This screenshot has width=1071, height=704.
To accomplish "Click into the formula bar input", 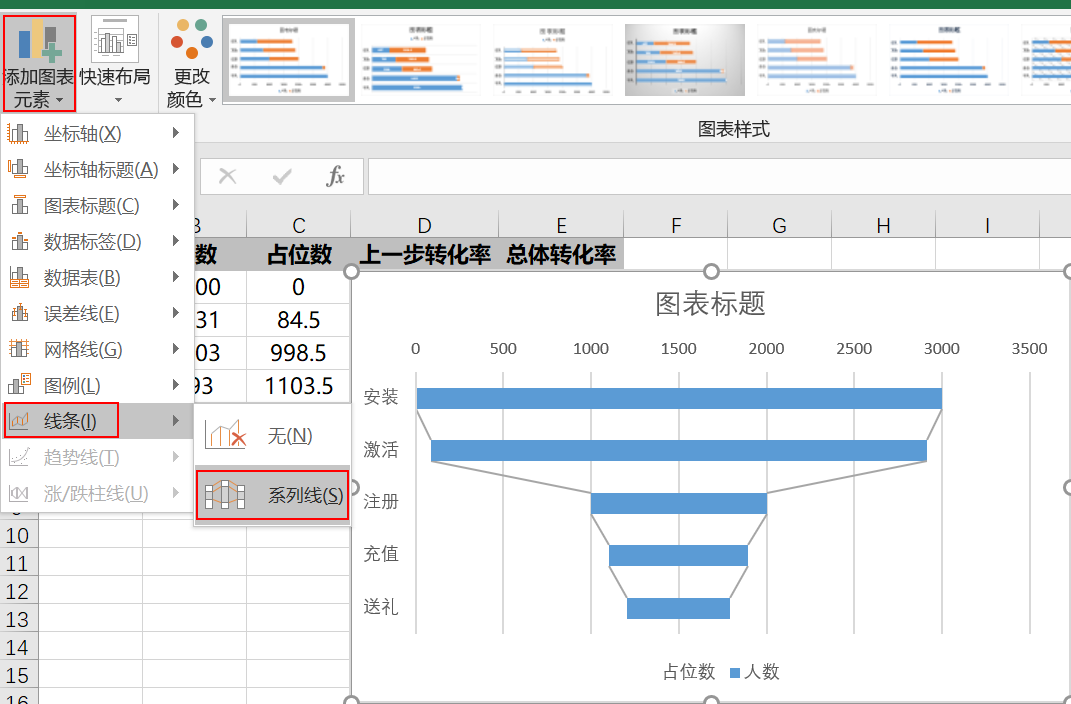I will coord(719,176).
